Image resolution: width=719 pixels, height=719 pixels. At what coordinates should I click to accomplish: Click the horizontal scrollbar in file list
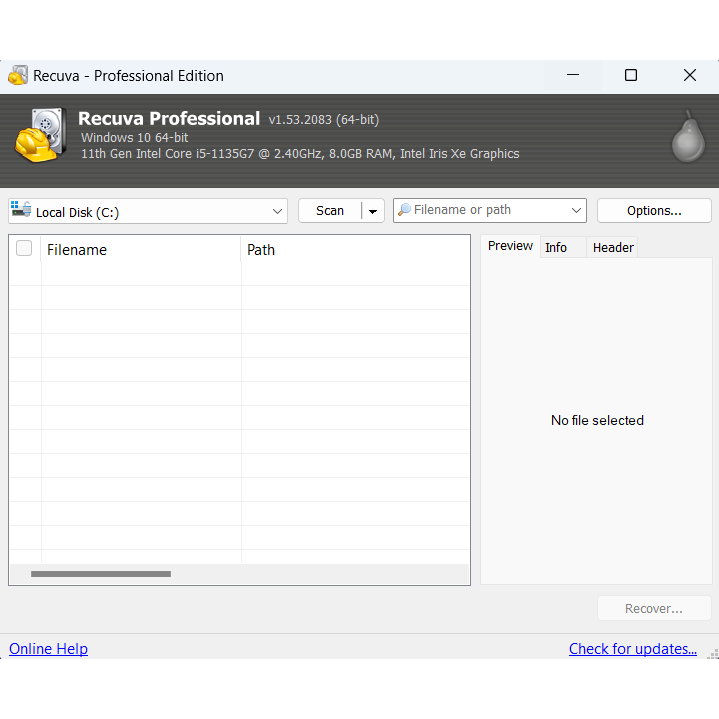(x=100, y=574)
